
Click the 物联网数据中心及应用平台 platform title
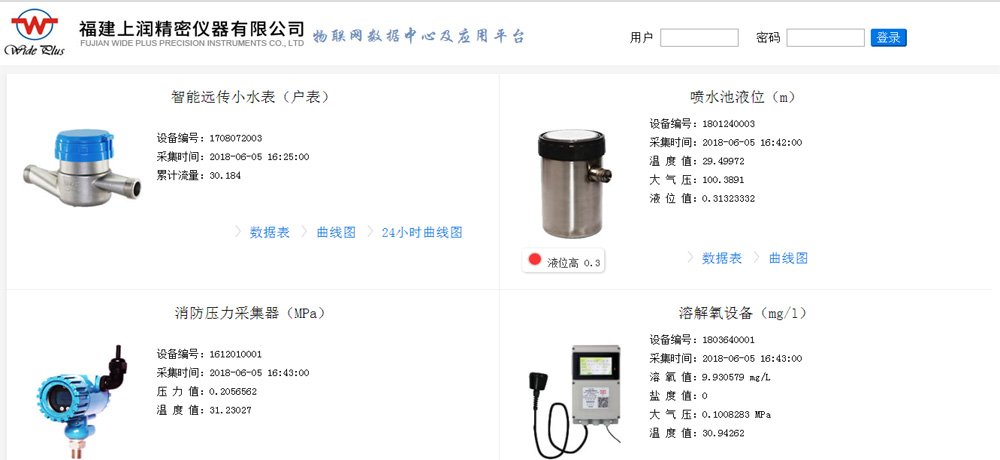coord(418,36)
